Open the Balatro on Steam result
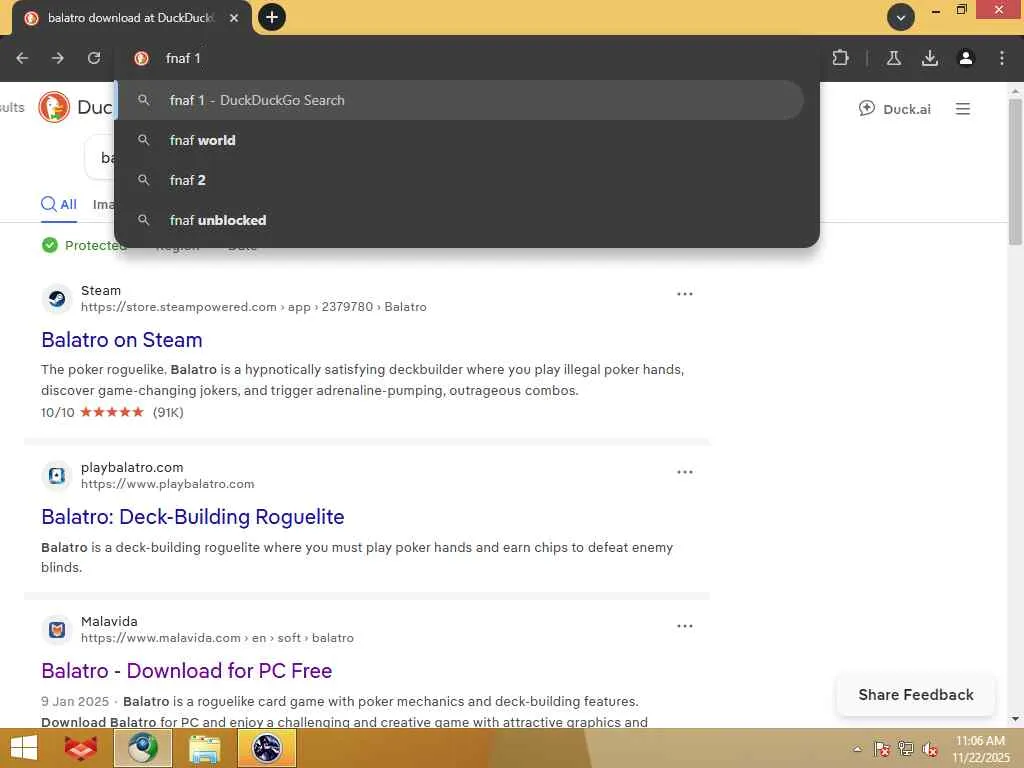This screenshot has width=1024, height=768. 121,340
